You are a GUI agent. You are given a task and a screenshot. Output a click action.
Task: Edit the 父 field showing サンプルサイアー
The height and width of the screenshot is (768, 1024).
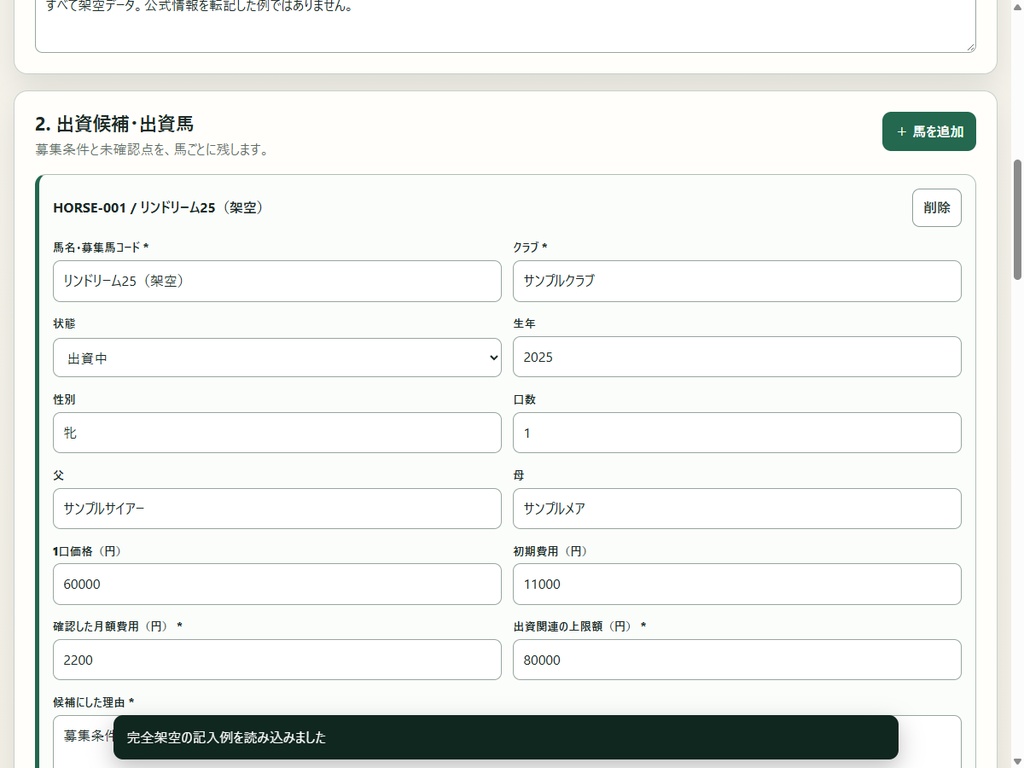[277, 508]
